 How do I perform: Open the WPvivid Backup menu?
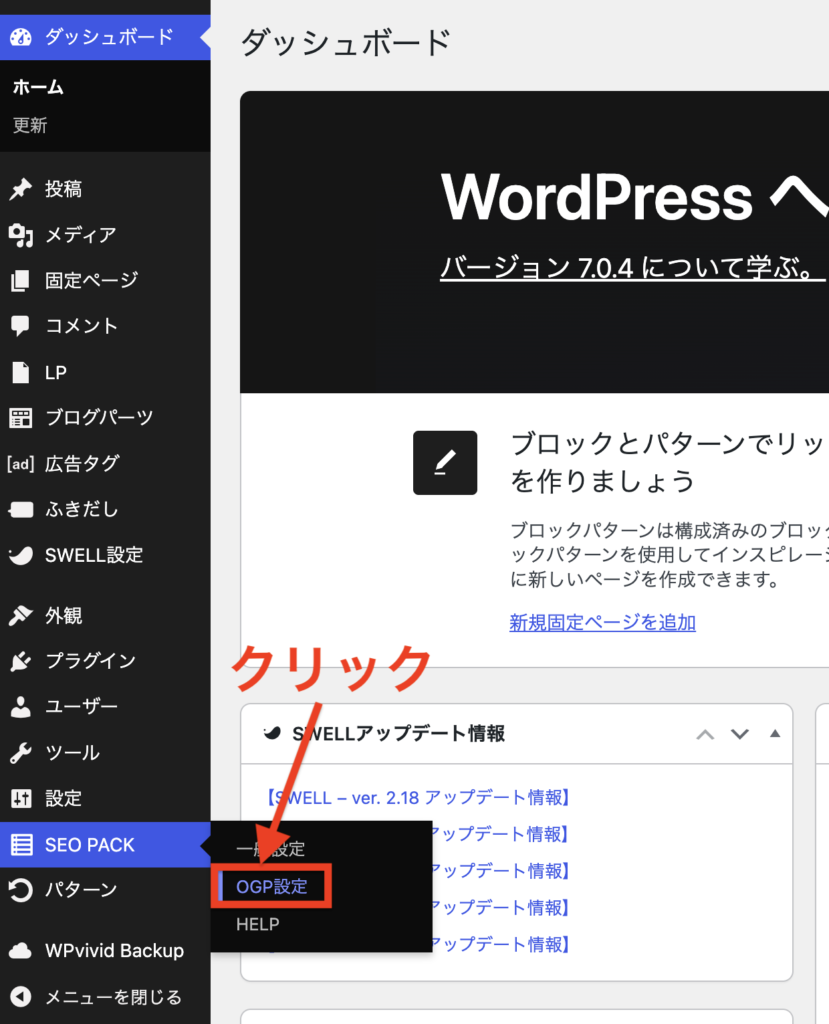click(105, 951)
